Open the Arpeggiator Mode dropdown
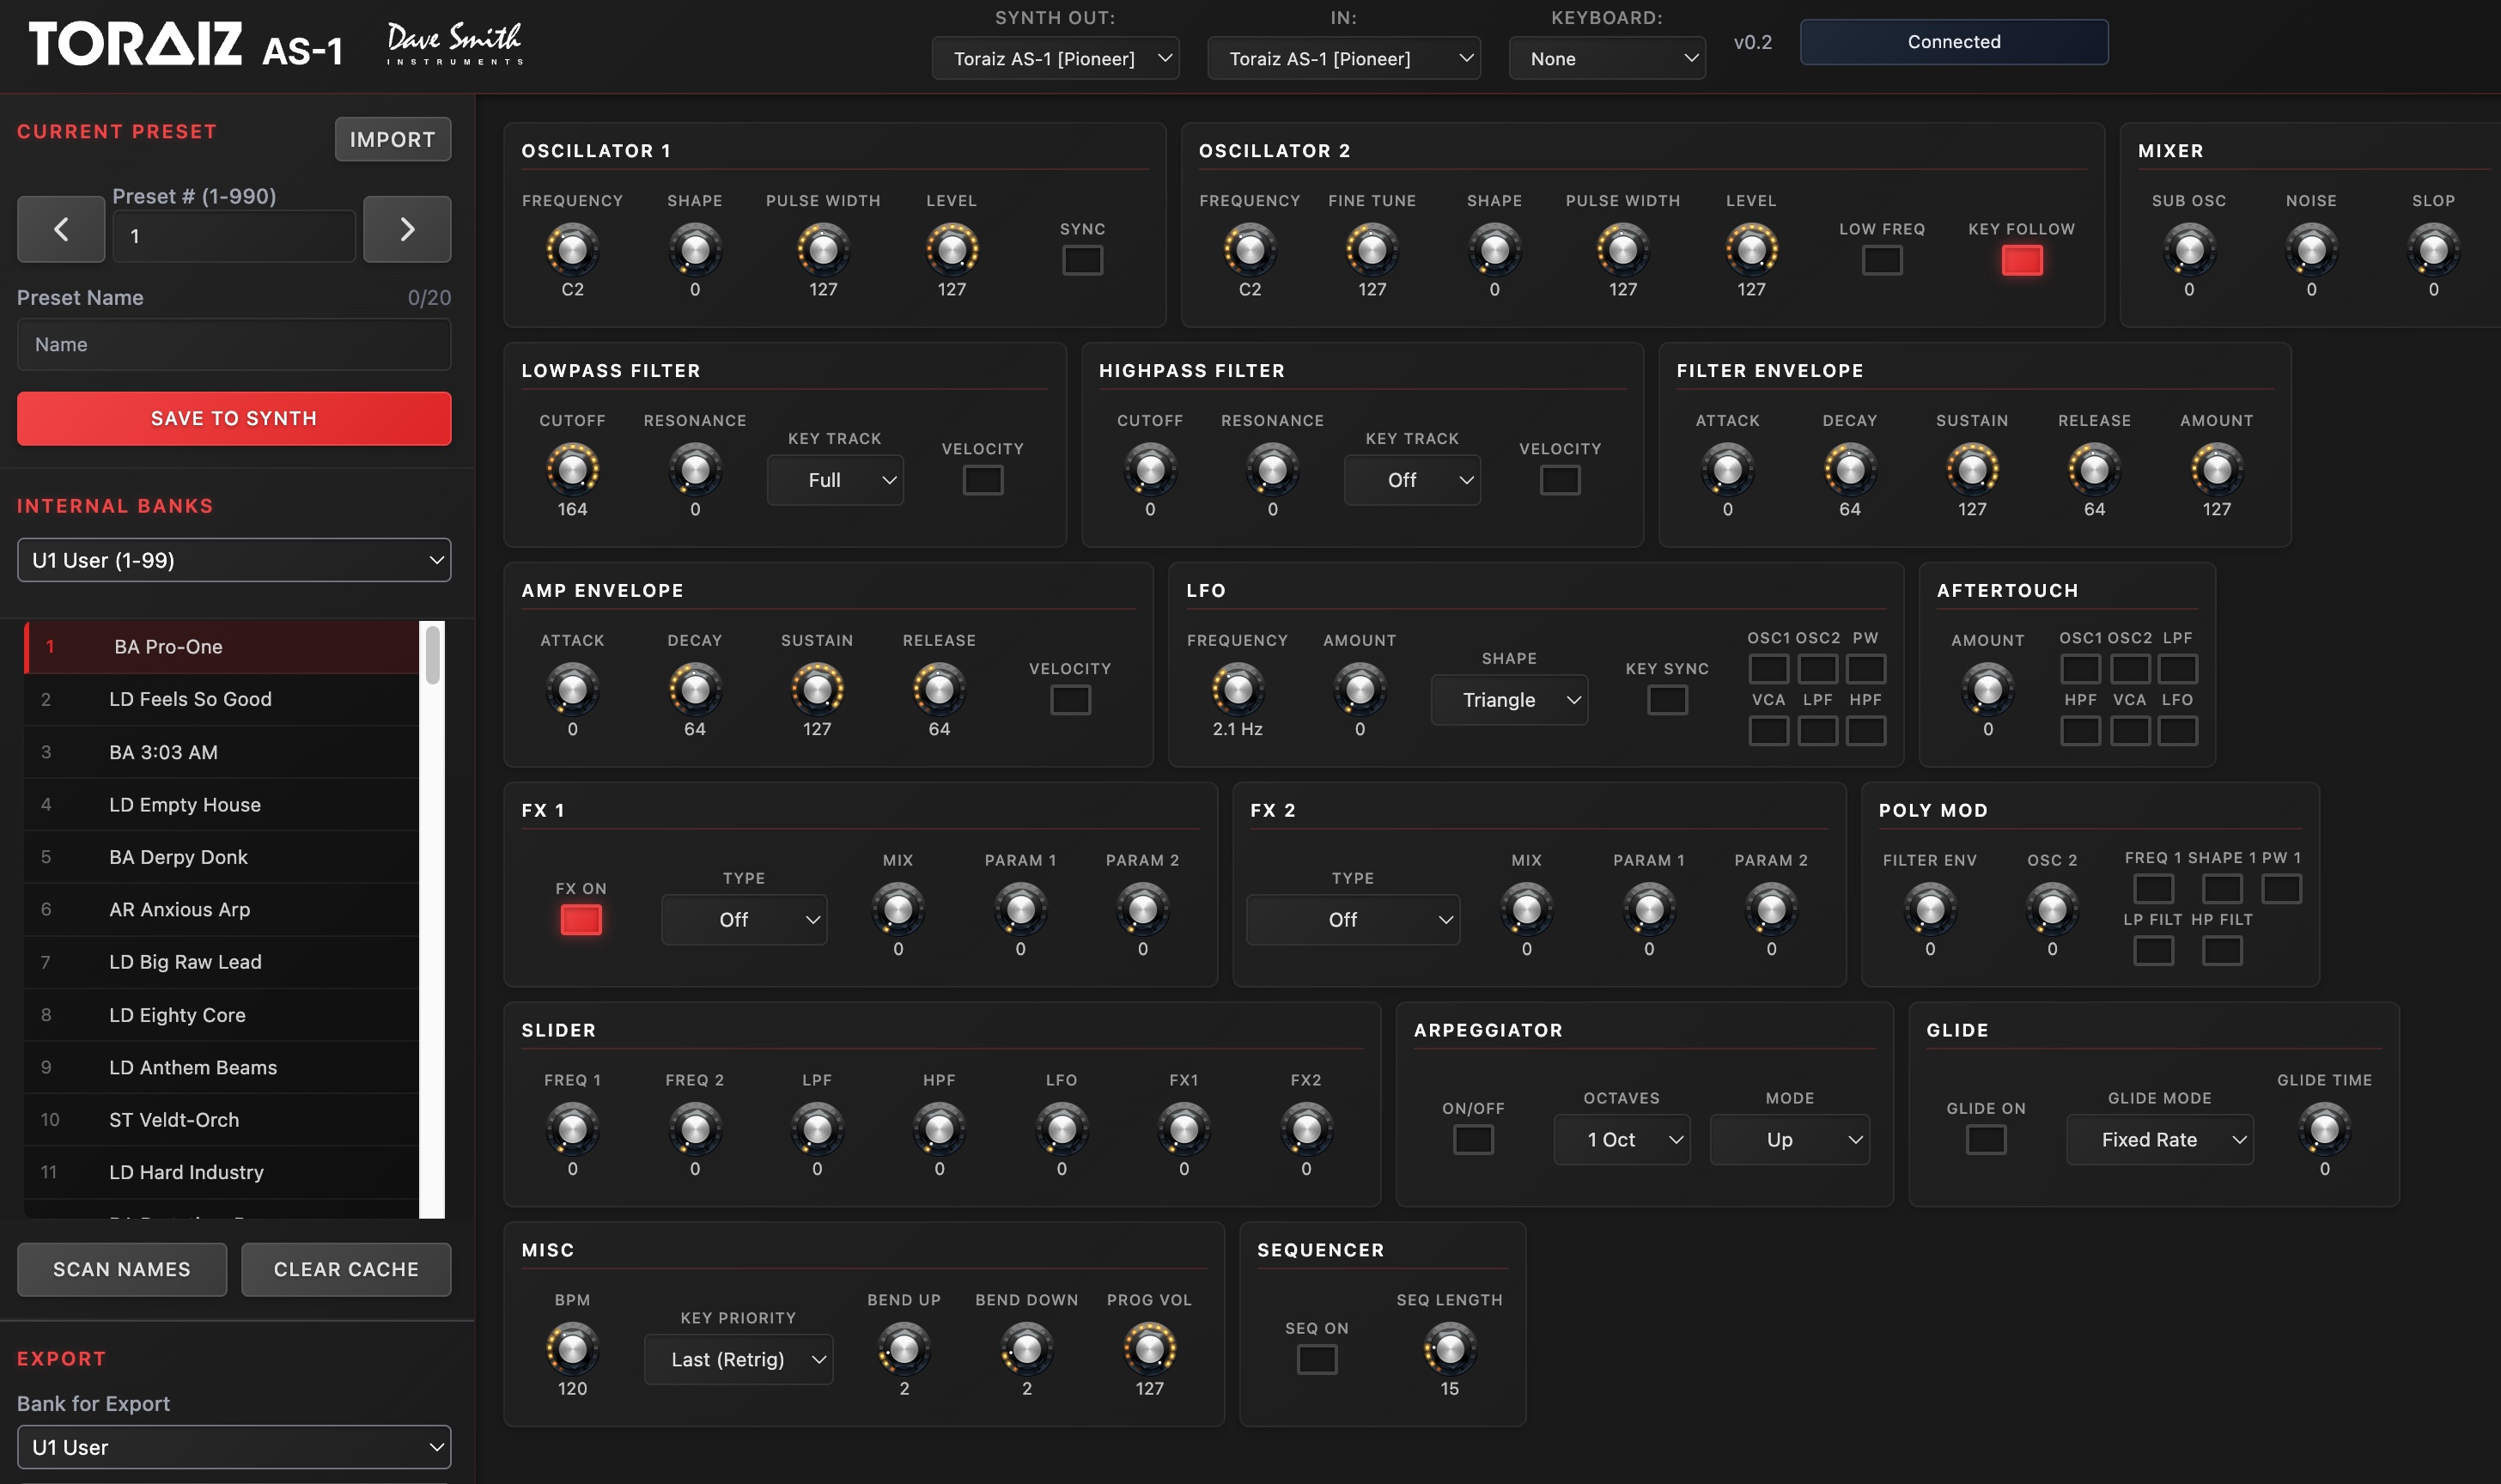 click(x=1789, y=1140)
